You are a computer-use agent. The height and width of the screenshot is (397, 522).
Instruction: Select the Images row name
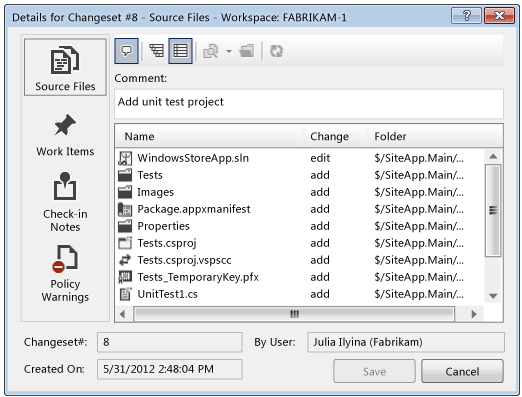coord(156,192)
